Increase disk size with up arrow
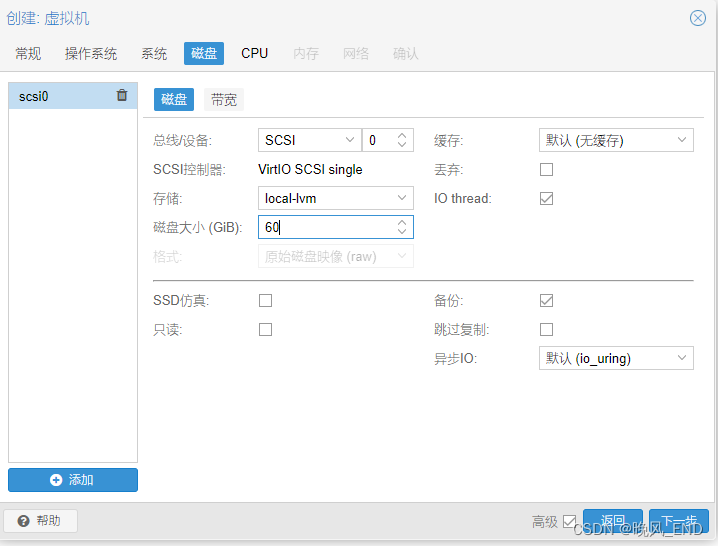Viewport: 718px width, 546px height. [x=402, y=223]
